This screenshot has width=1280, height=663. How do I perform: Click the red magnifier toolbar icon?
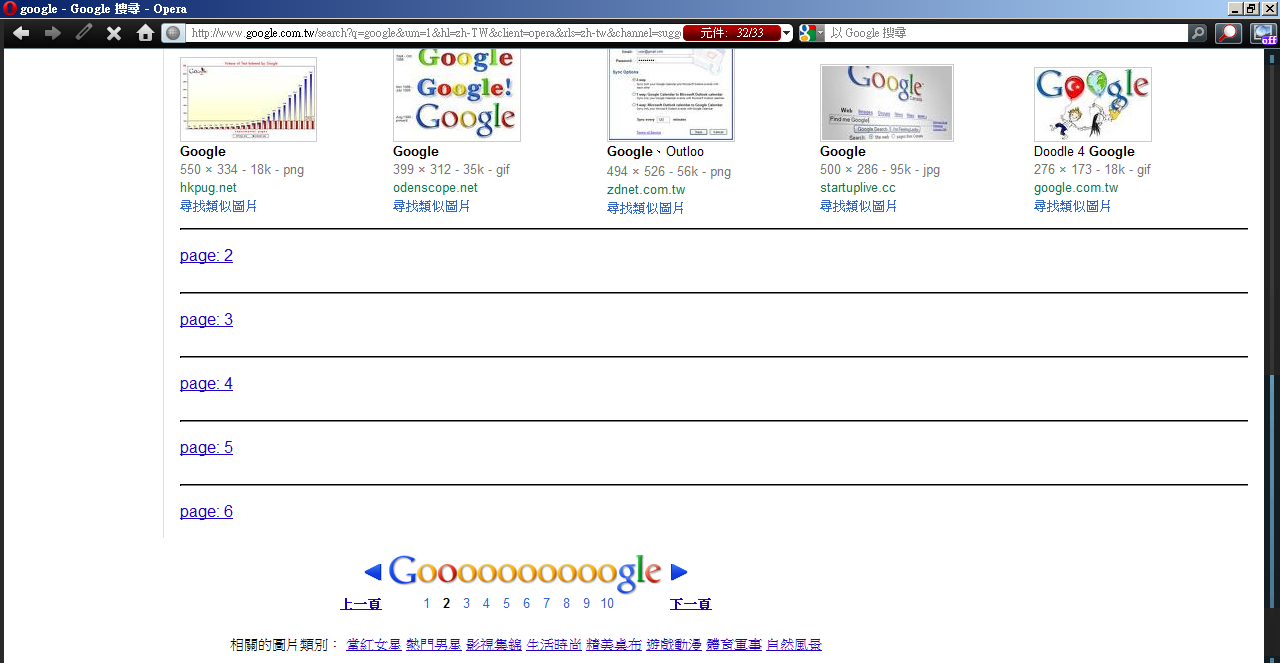1228,33
